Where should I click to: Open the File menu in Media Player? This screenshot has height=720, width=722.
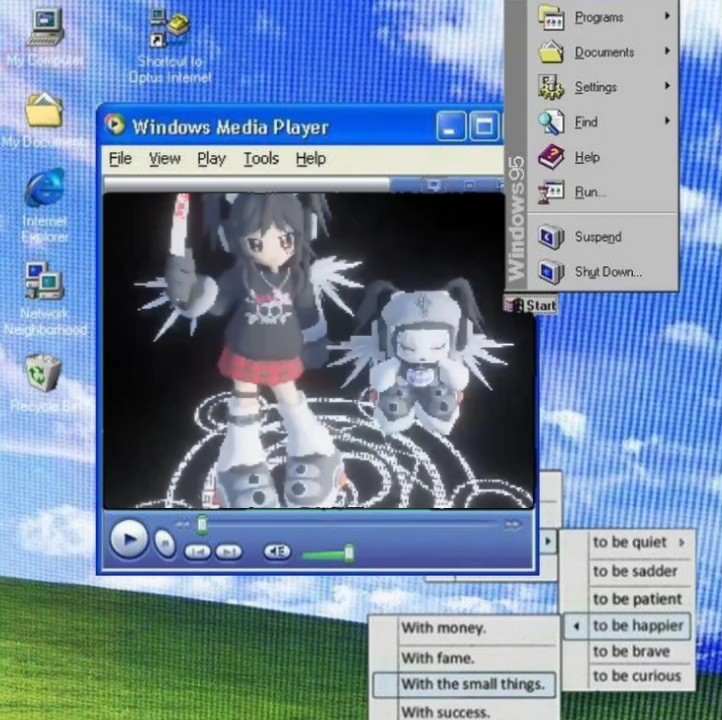(x=120, y=159)
